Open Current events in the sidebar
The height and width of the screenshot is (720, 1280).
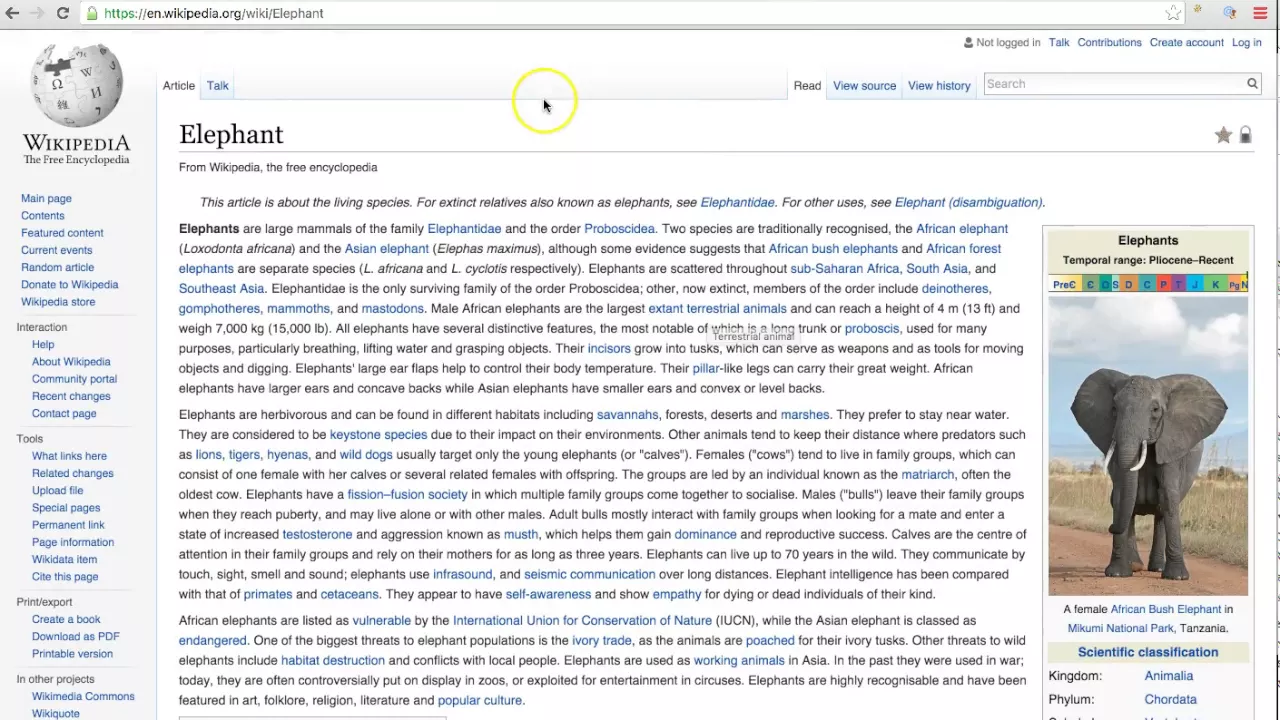click(56, 250)
